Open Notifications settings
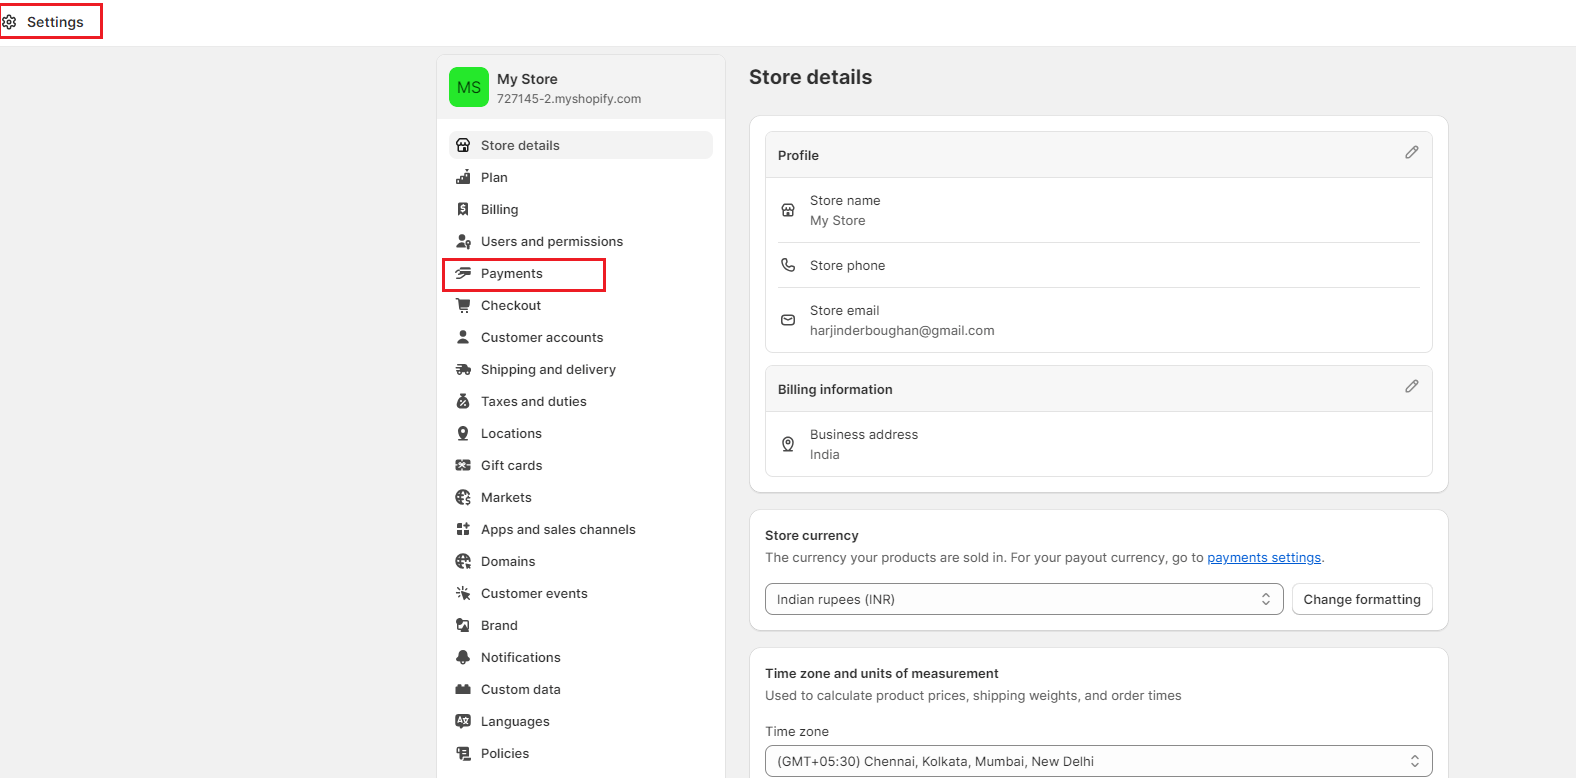 [581, 657]
